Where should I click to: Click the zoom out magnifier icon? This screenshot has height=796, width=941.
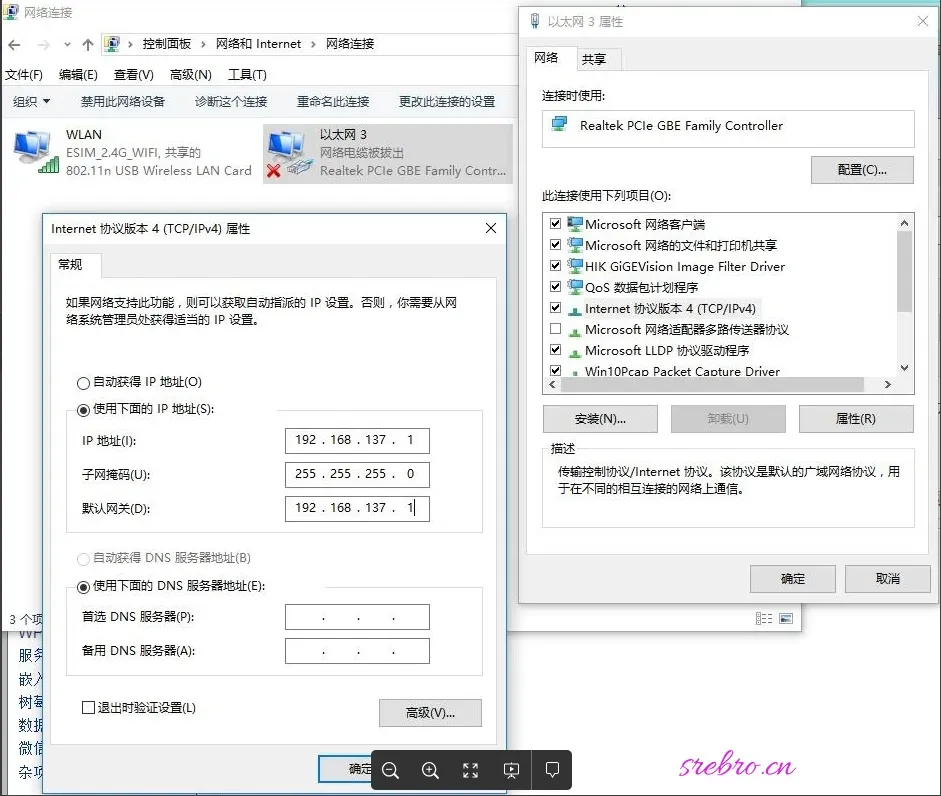[390, 770]
